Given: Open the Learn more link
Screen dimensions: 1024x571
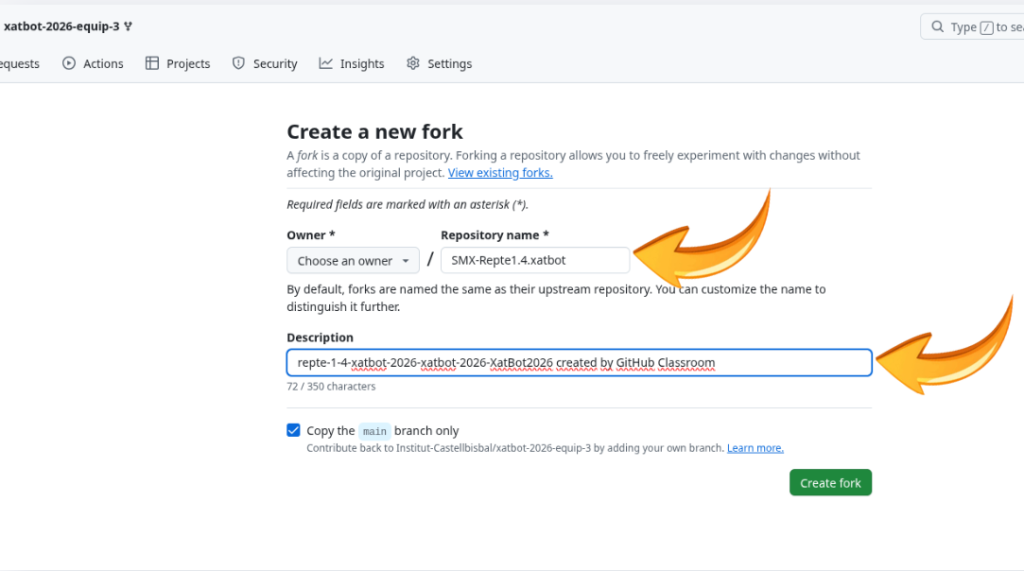Looking at the screenshot, I should tap(755, 448).
